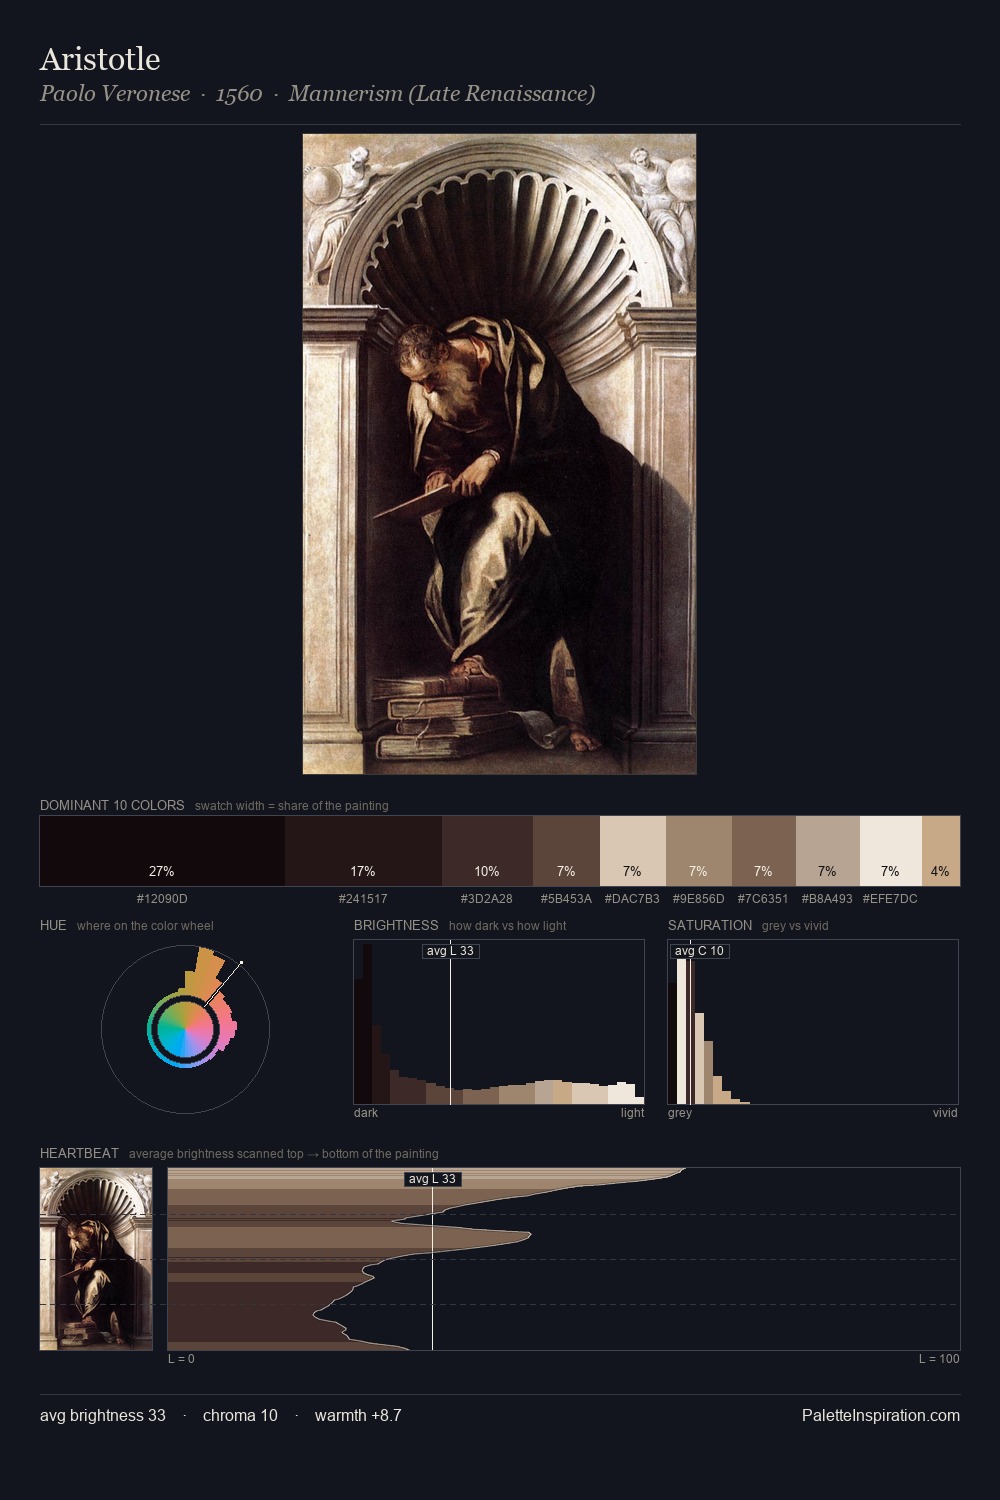This screenshot has height=1500, width=1000.
Task: Click the 'HEARTBEAT' section heading
Action: tap(79, 1153)
